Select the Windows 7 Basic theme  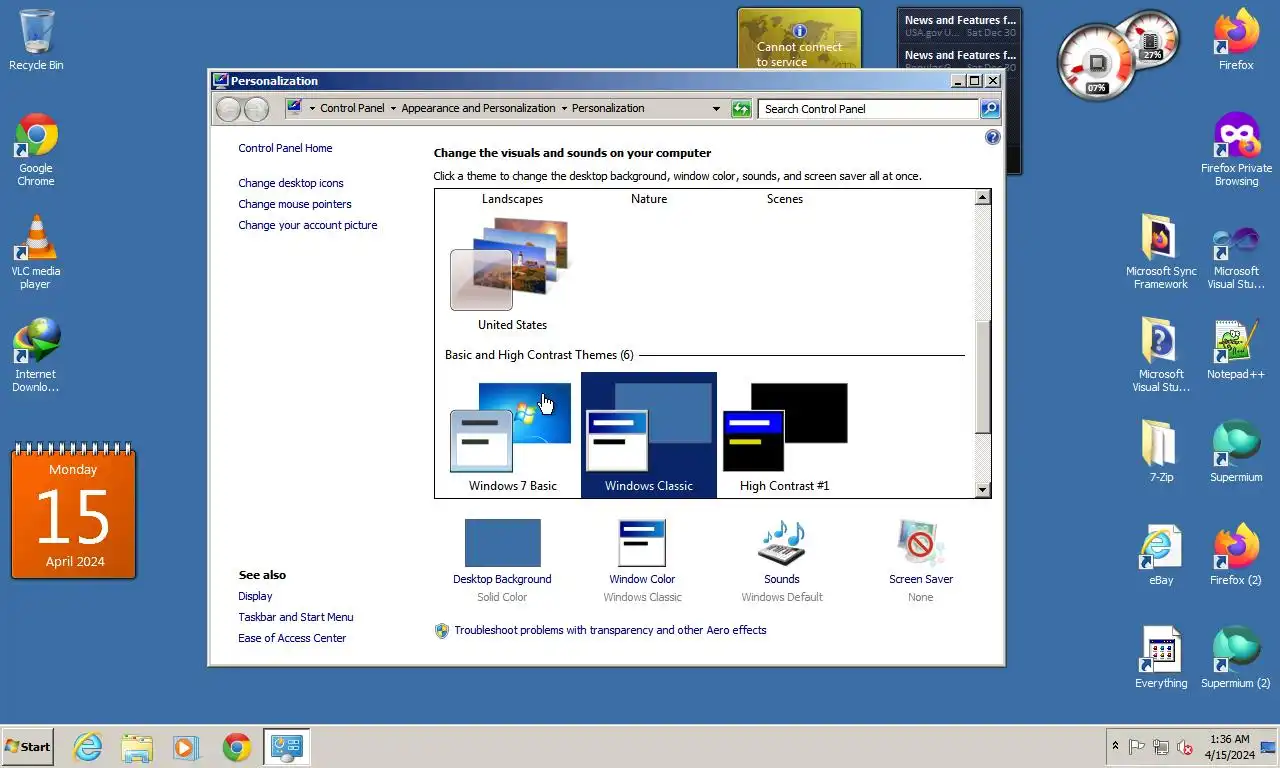[x=512, y=437]
